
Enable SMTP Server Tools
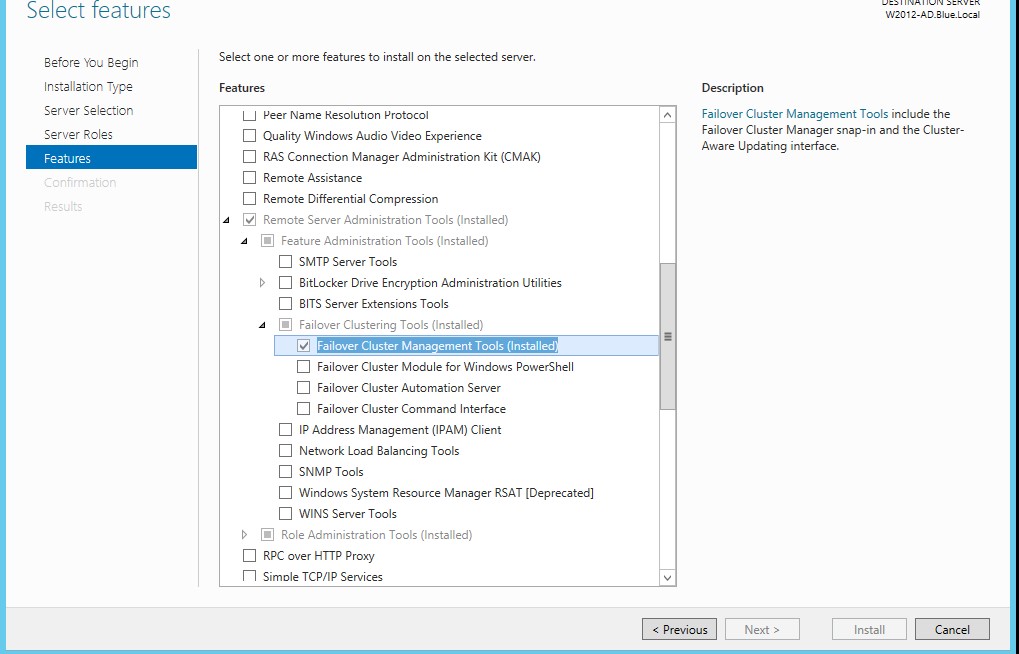(285, 261)
